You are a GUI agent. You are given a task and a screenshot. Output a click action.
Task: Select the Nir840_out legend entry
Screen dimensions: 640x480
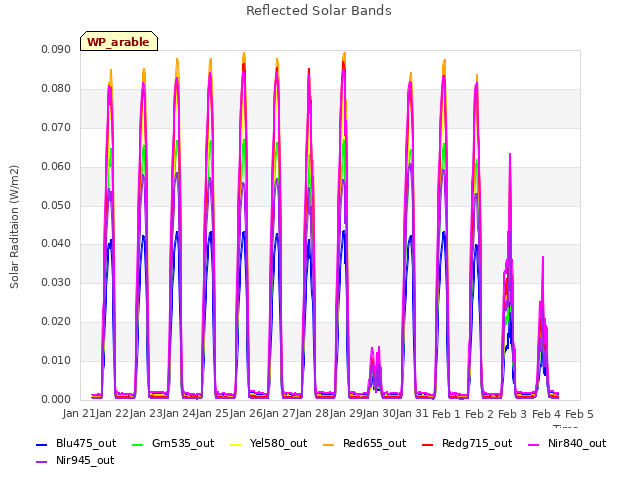(567, 444)
